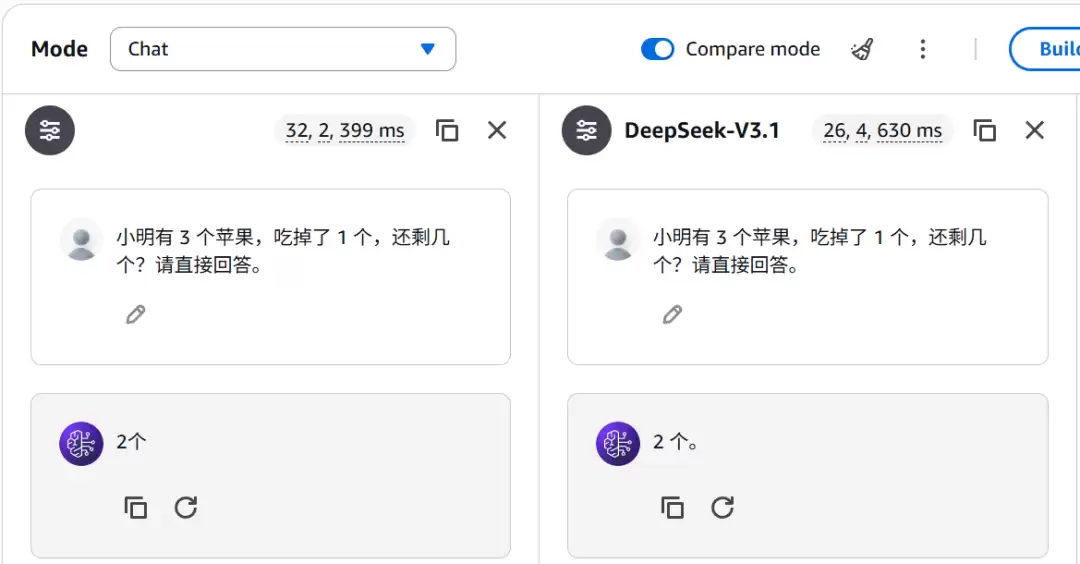Regenerate the DeepSeek-V3.1 response
This screenshot has height=564, width=1080.
tap(723, 507)
